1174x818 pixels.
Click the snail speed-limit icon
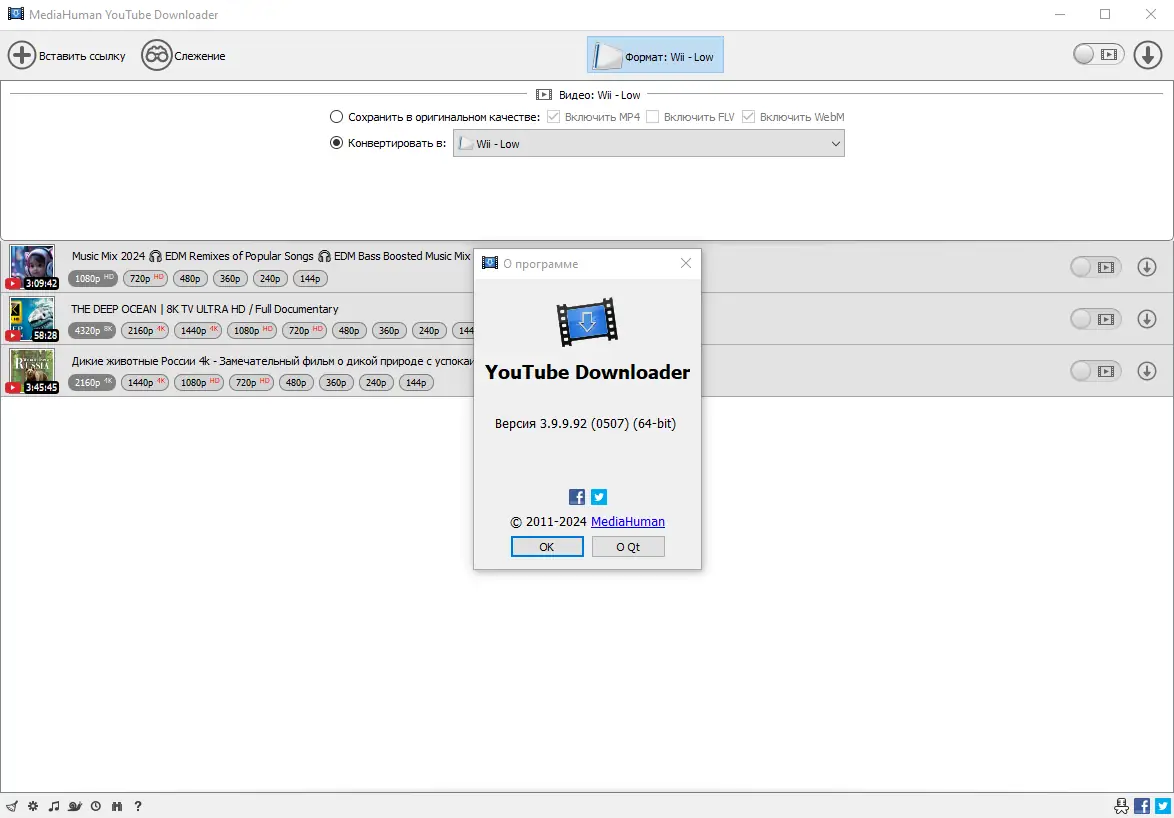click(75, 806)
